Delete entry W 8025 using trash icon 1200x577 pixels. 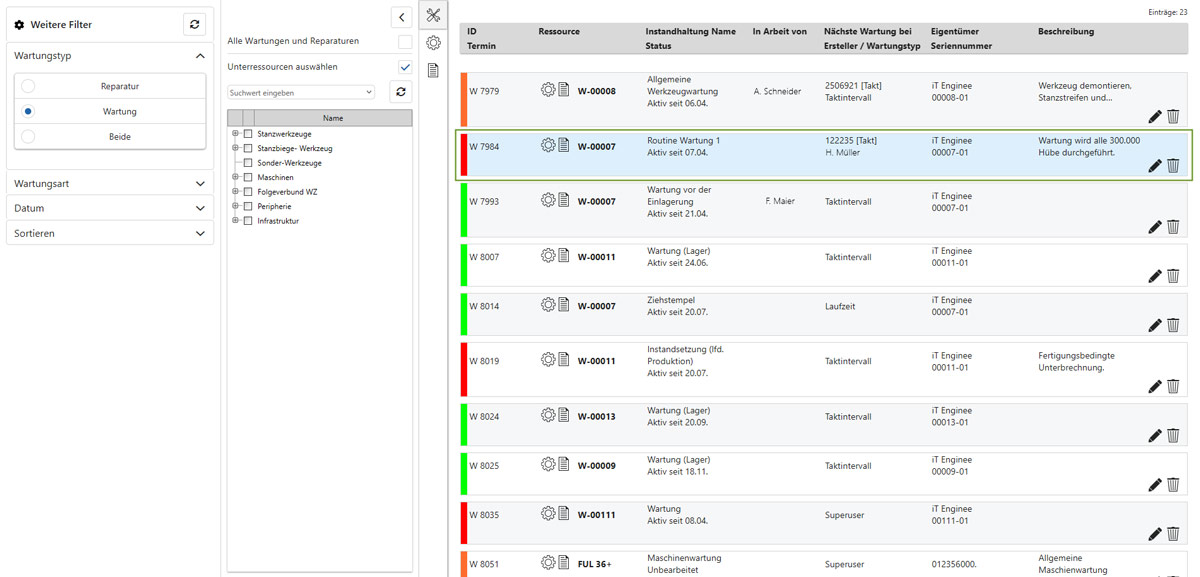(1173, 485)
